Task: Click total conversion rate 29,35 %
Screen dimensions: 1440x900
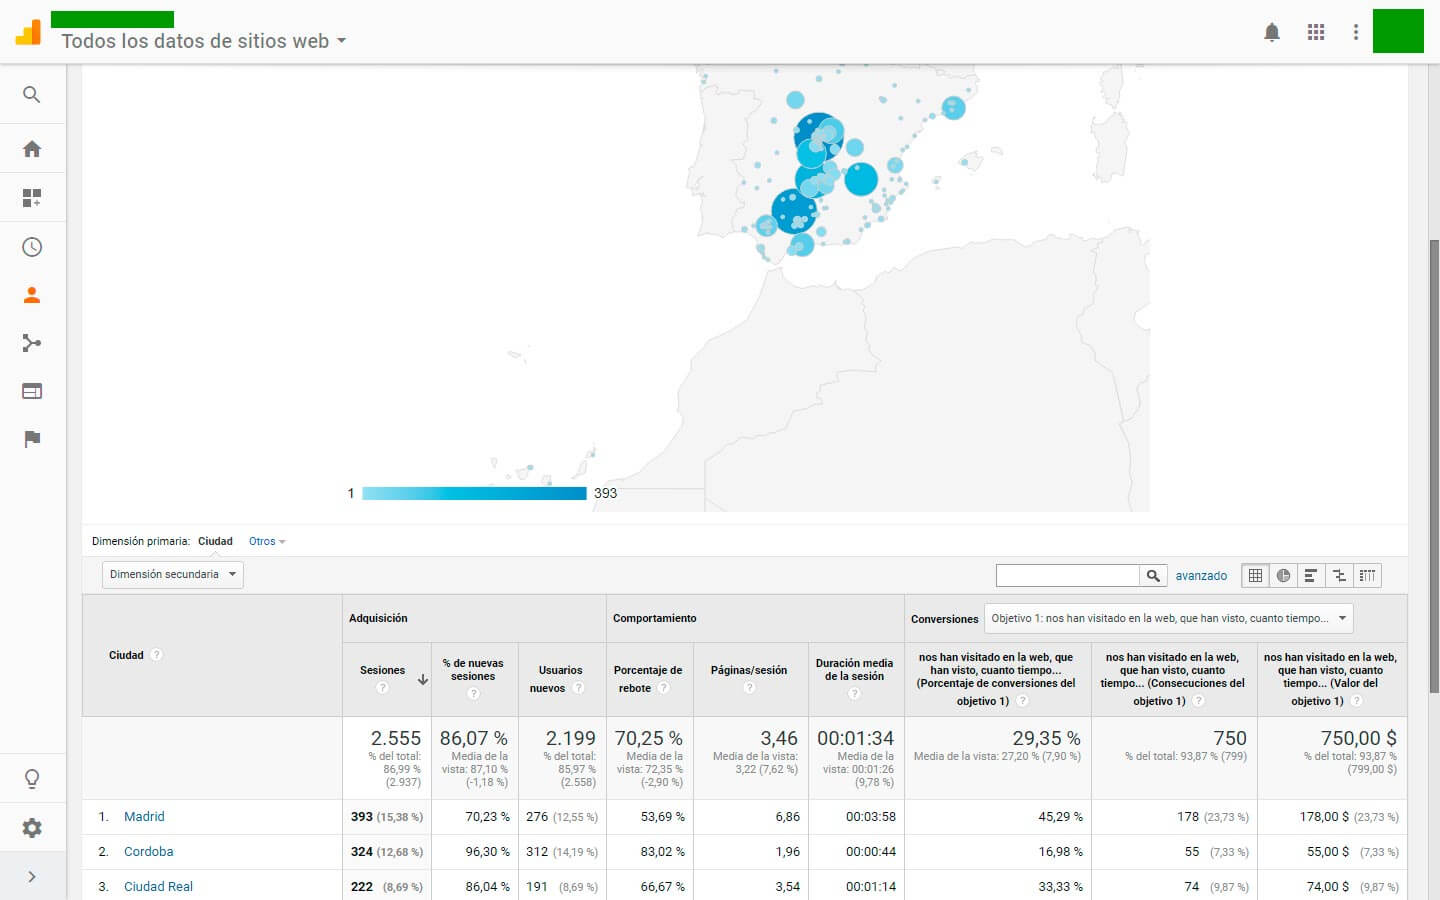Action: (x=1046, y=738)
